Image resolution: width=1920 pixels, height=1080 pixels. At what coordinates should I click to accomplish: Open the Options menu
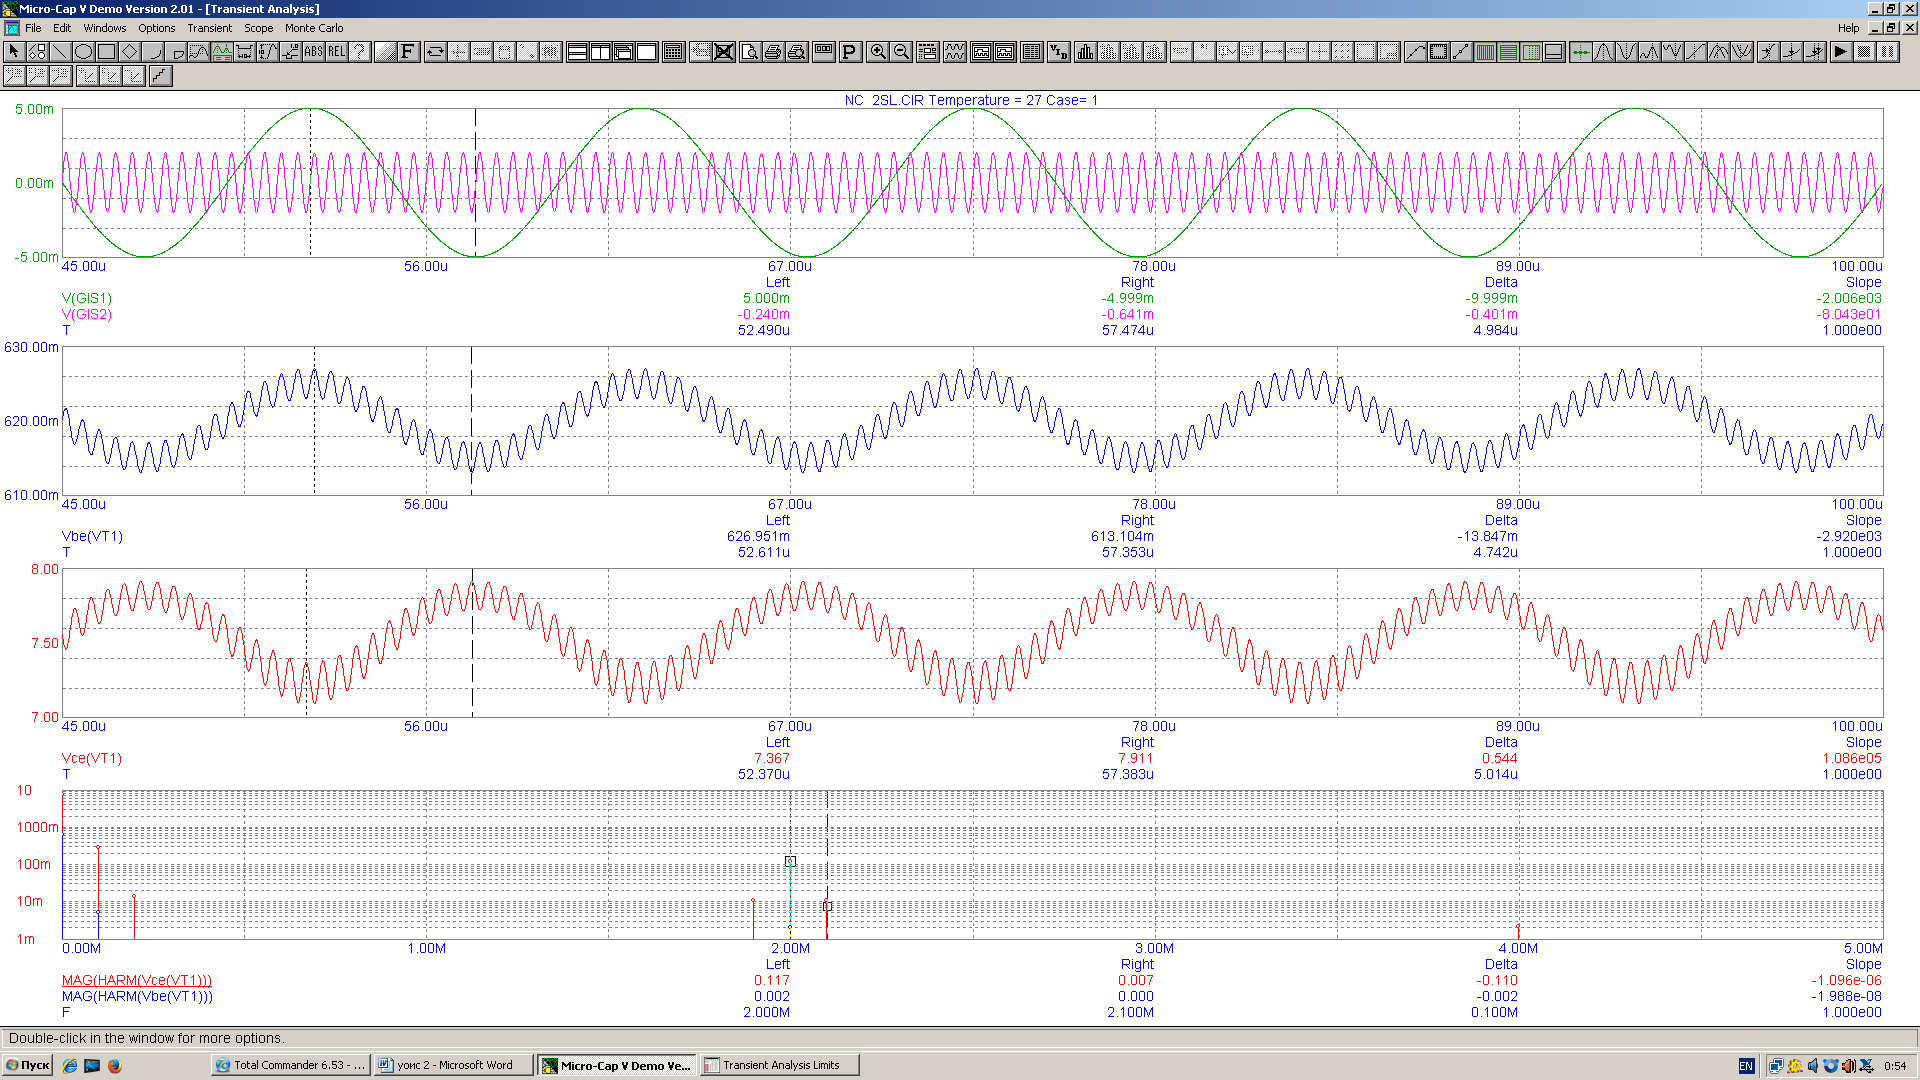pos(156,28)
